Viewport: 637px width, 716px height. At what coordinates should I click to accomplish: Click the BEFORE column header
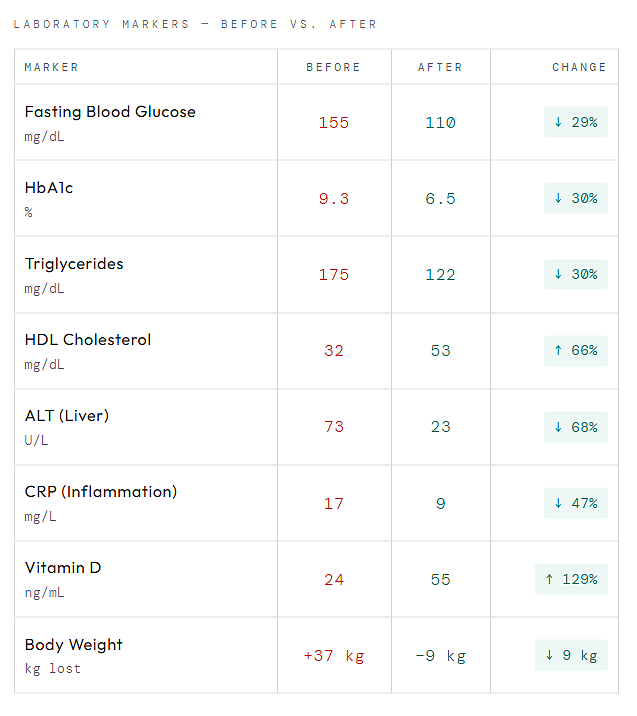tap(334, 67)
